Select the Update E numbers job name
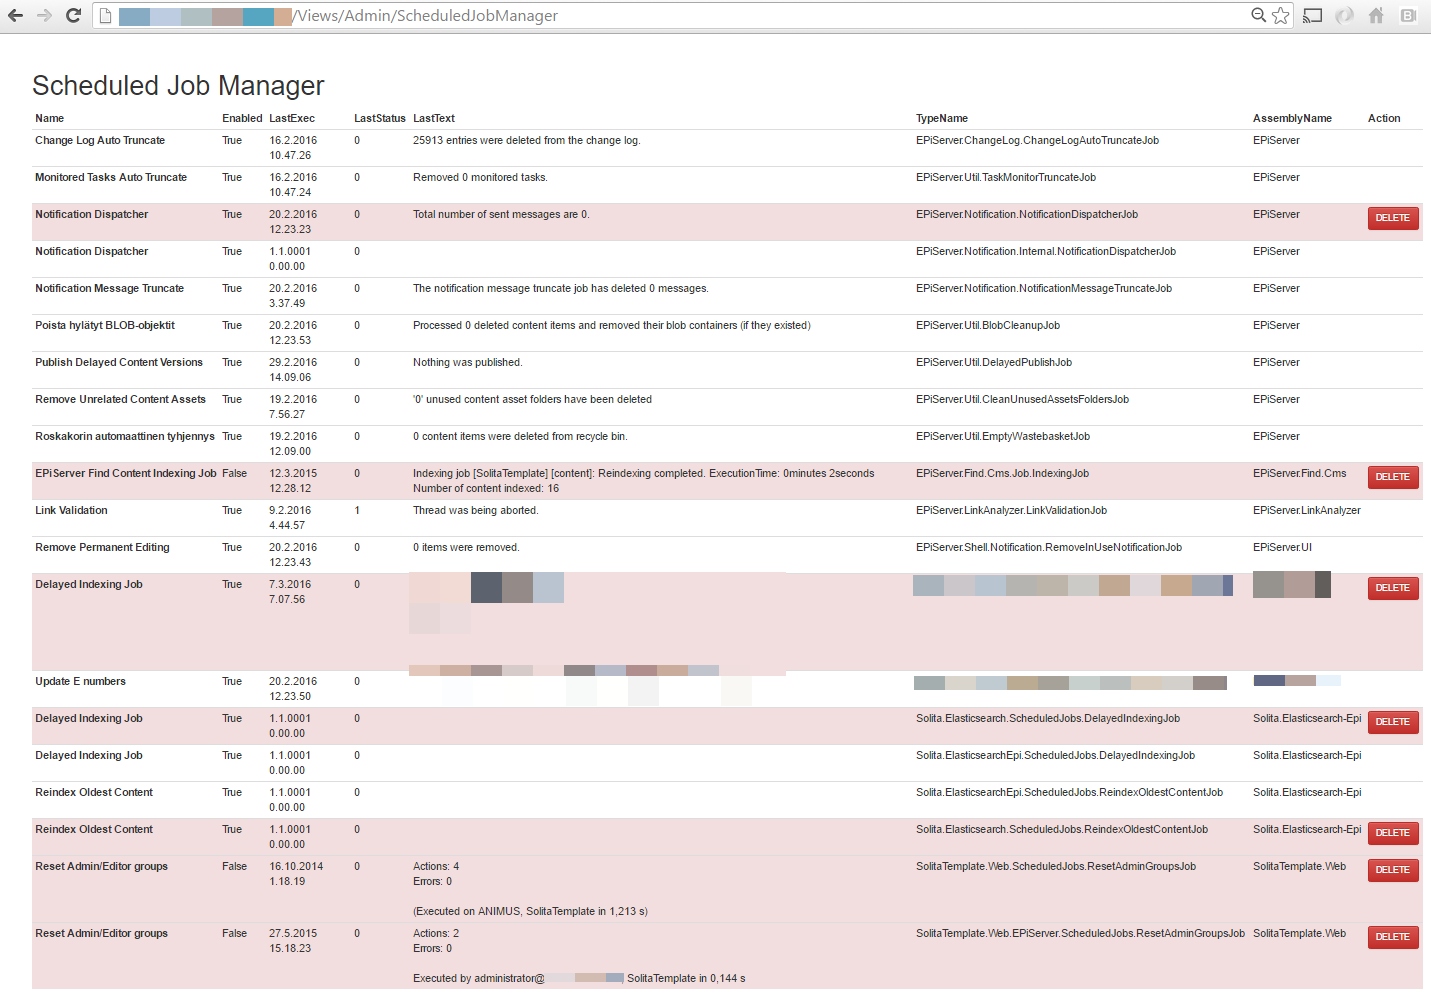 point(80,681)
